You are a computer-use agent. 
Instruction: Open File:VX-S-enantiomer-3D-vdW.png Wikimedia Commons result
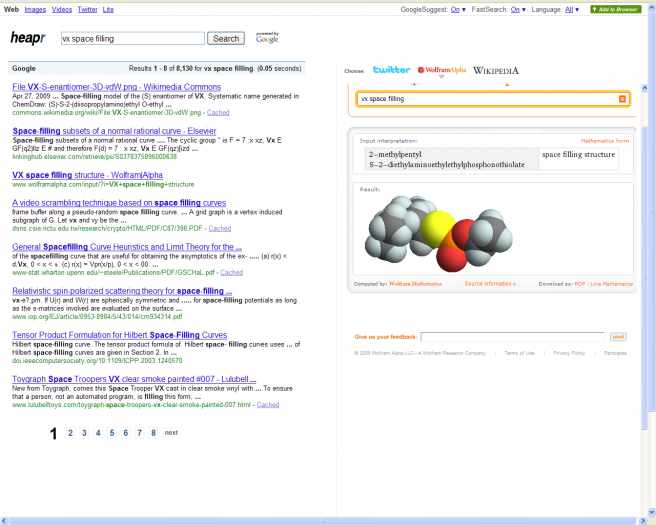(x=116, y=87)
